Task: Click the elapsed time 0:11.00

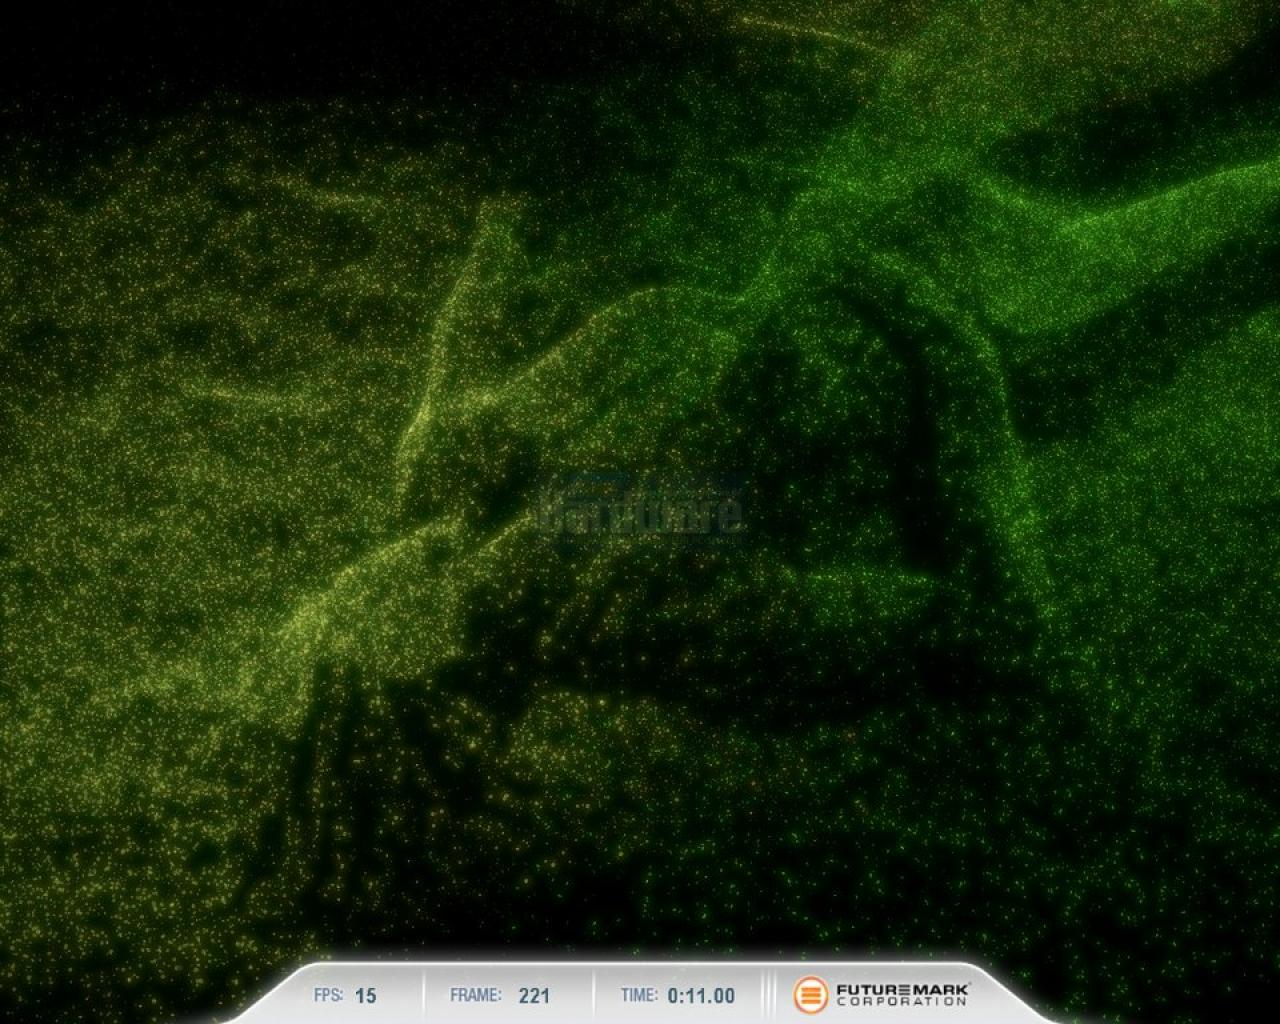Action: (x=701, y=996)
